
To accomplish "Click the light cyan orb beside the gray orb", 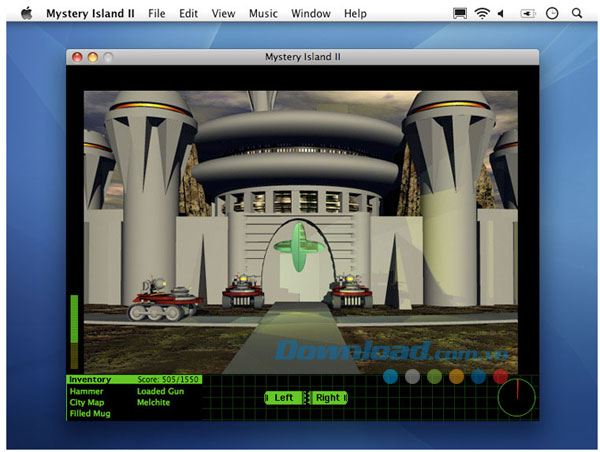I will point(390,376).
